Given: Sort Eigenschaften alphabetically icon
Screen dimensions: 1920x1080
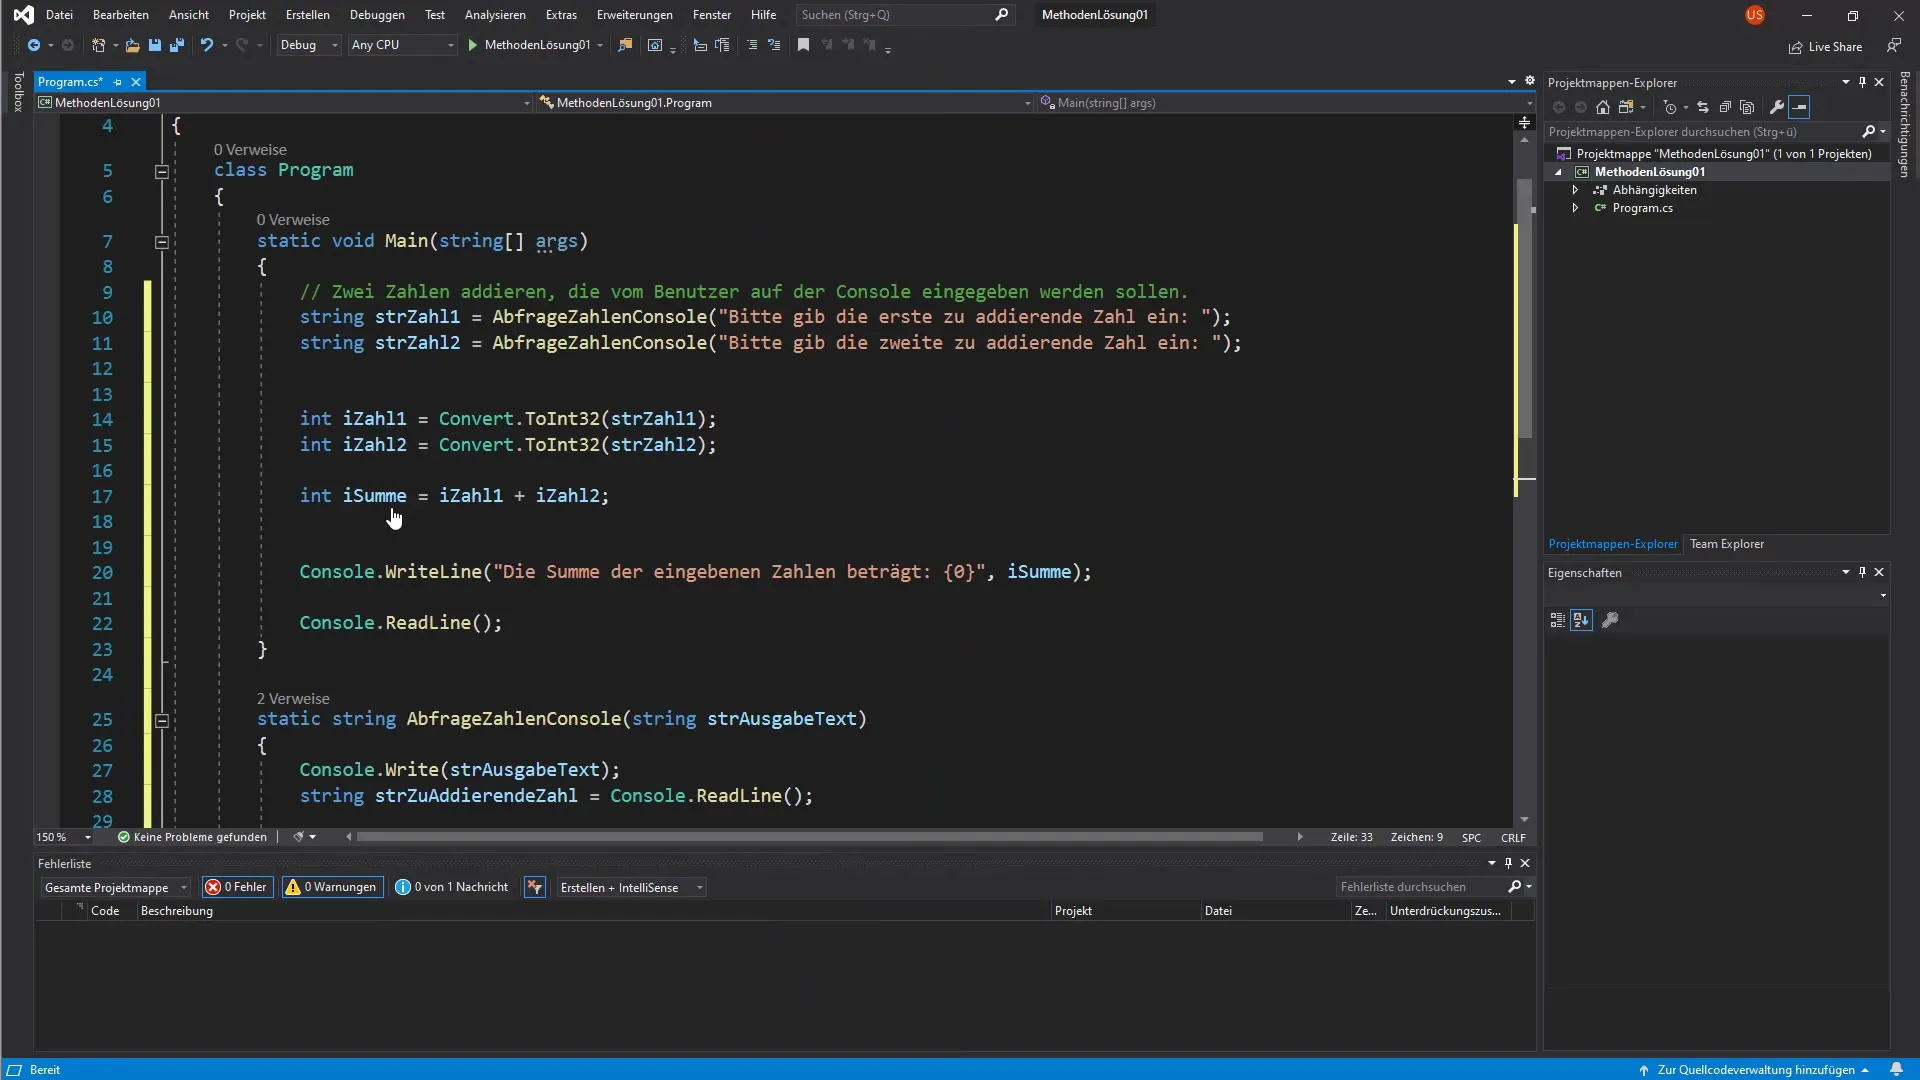Looking at the screenshot, I should coord(1581,621).
